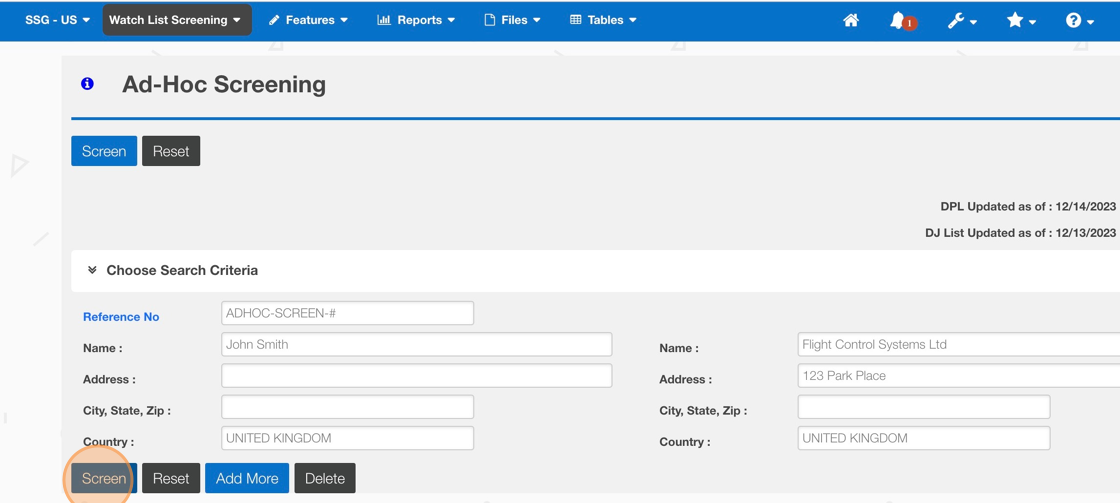Open the Reports menu

(416, 20)
